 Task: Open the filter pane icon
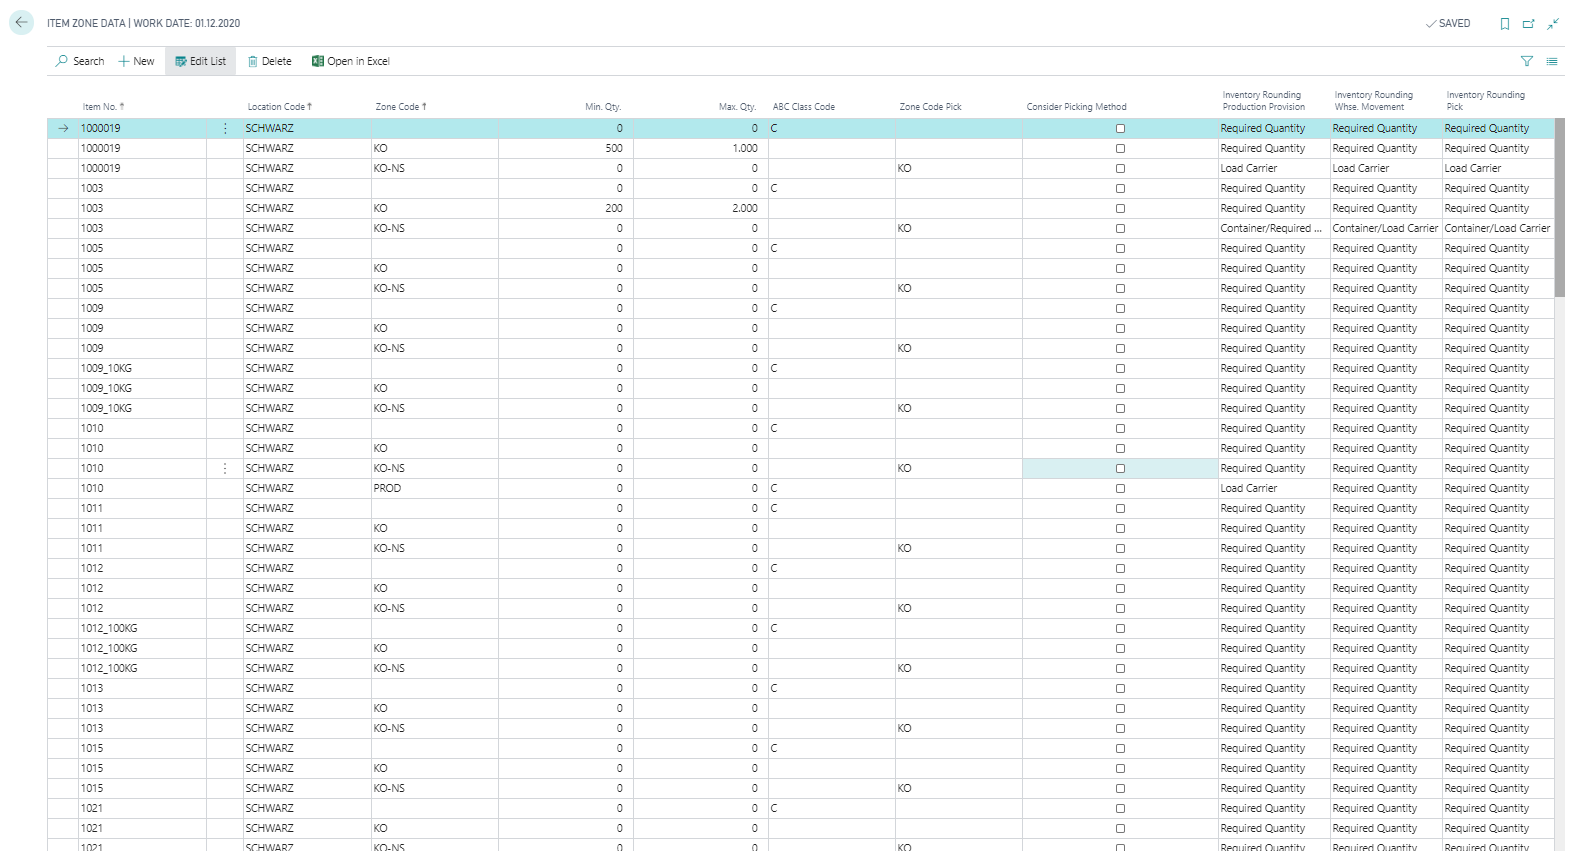tap(1527, 61)
